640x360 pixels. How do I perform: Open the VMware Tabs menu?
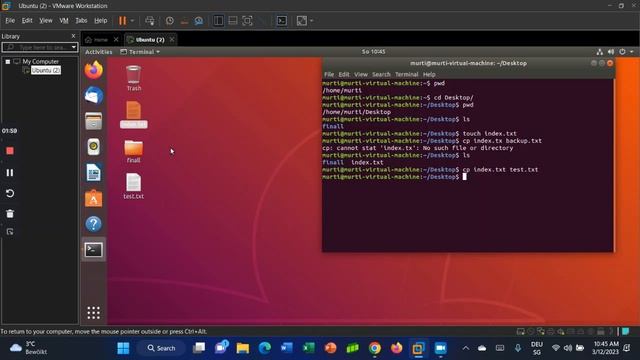pos(81,20)
